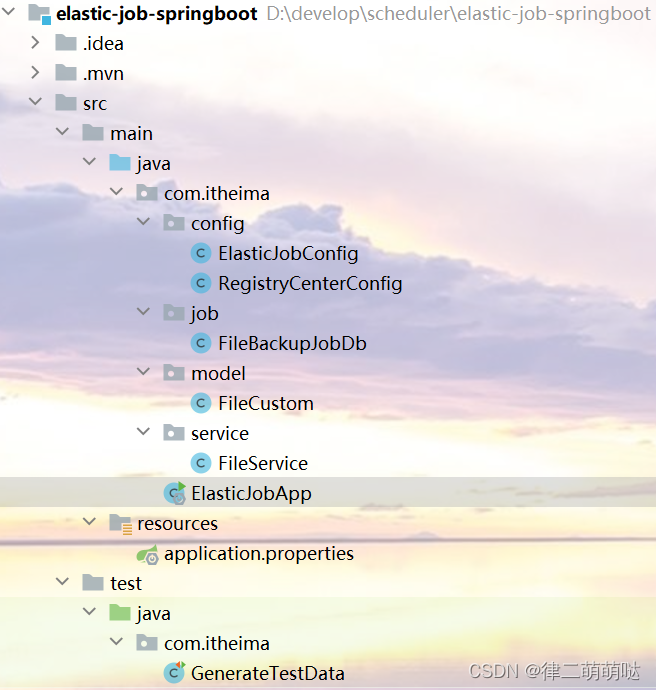Collapse the config package chevron

(x=143, y=222)
